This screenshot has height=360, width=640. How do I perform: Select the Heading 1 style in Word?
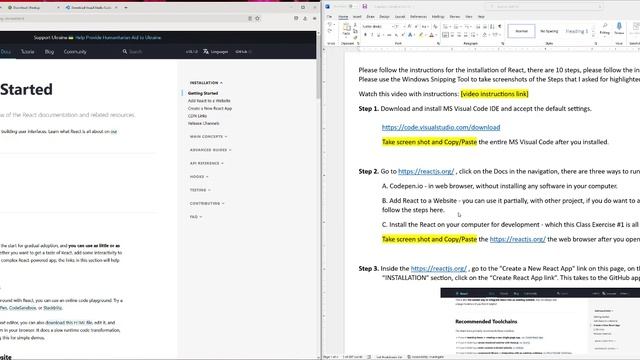coord(576,31)
